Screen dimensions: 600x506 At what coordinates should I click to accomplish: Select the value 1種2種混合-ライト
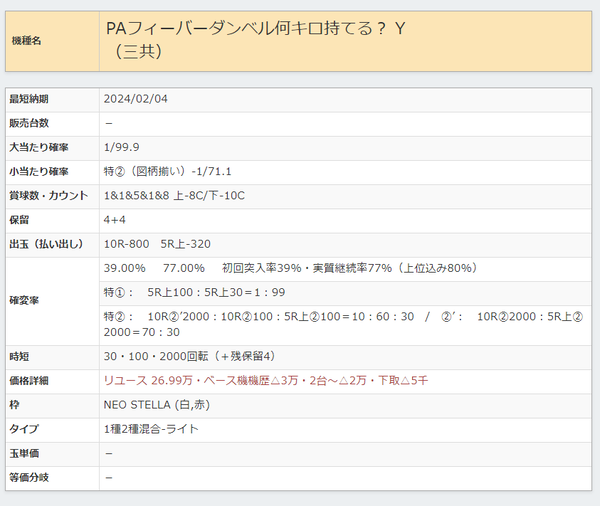pyautogui.click(x=151, y=429)
